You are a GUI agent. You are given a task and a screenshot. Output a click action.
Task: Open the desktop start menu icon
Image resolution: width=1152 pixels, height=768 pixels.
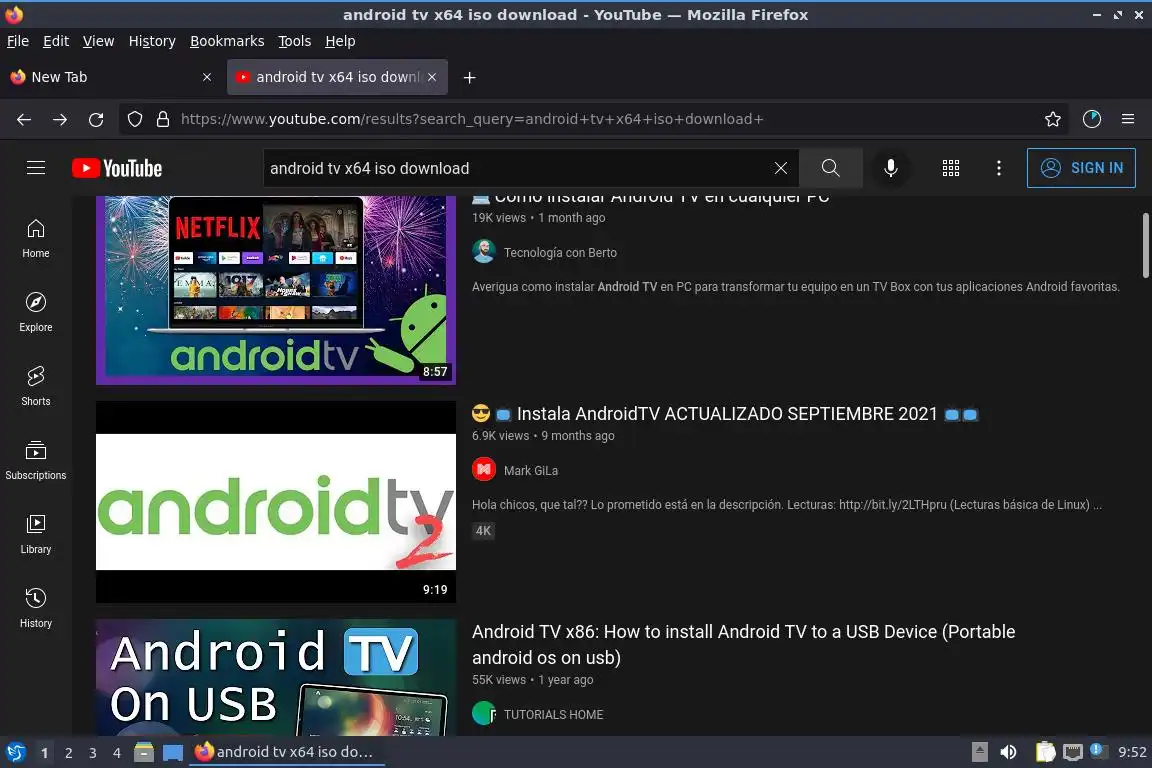tap(15, 752)
